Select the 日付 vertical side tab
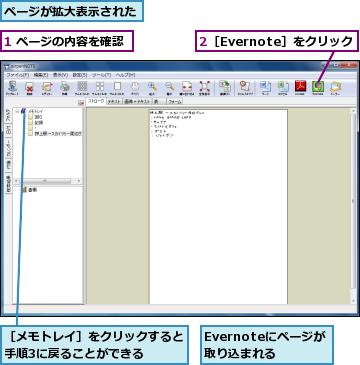 (8, 130)
